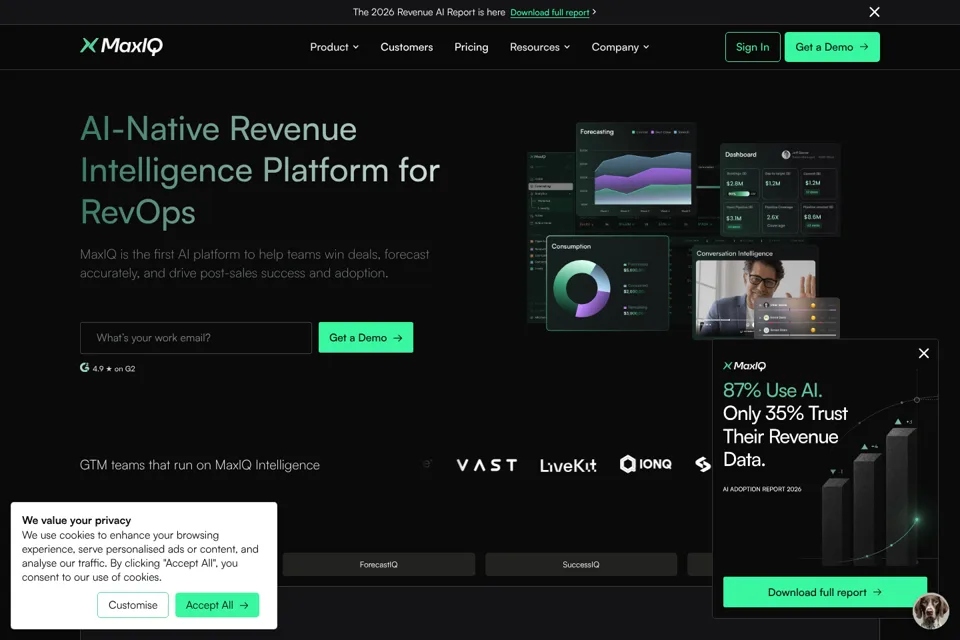960x640 pixels.
Task: Click the Conversation Intelligence video card
Action: coord(756,293)
